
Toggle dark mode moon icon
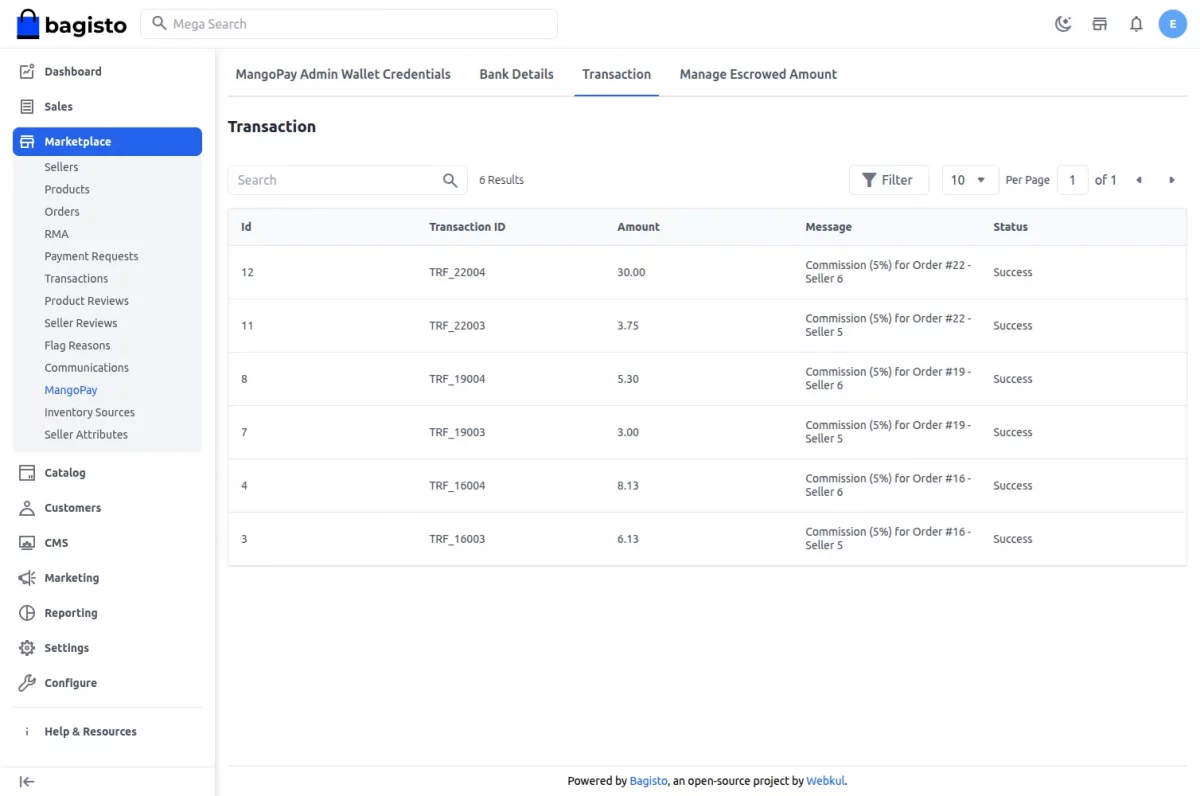point(1063,24)
